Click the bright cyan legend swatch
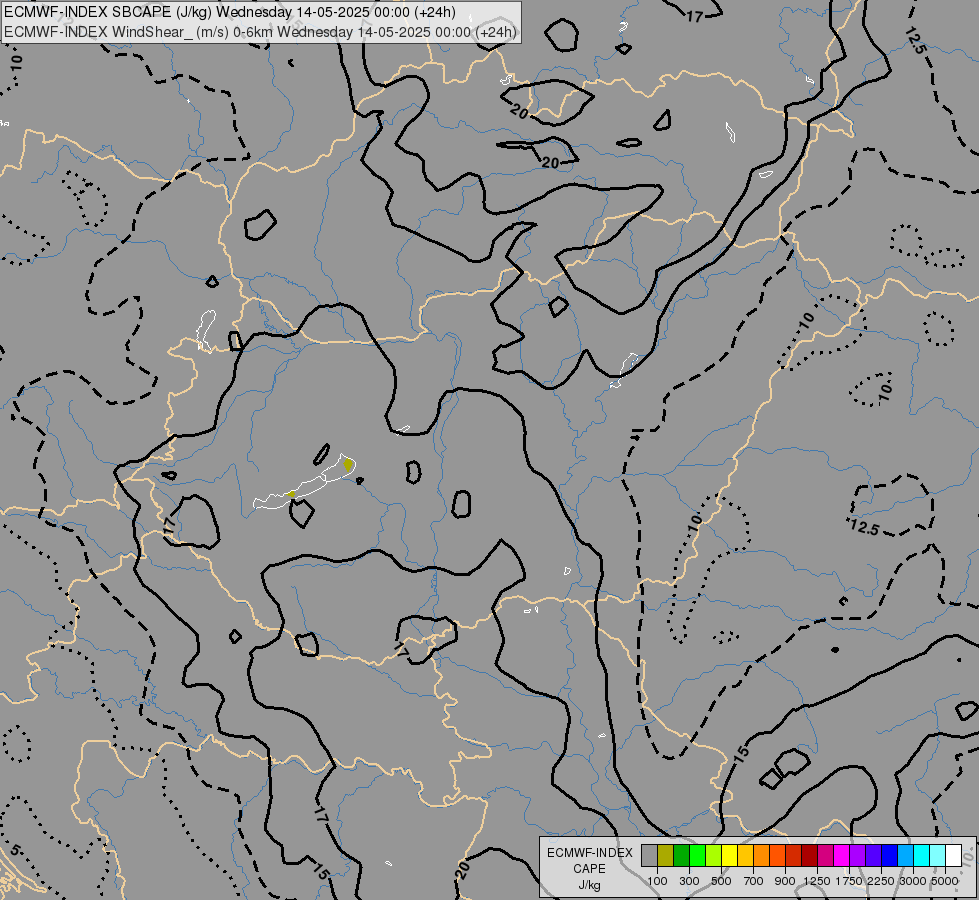This screenshot has height=900, width=979. (x=922, y=856)
